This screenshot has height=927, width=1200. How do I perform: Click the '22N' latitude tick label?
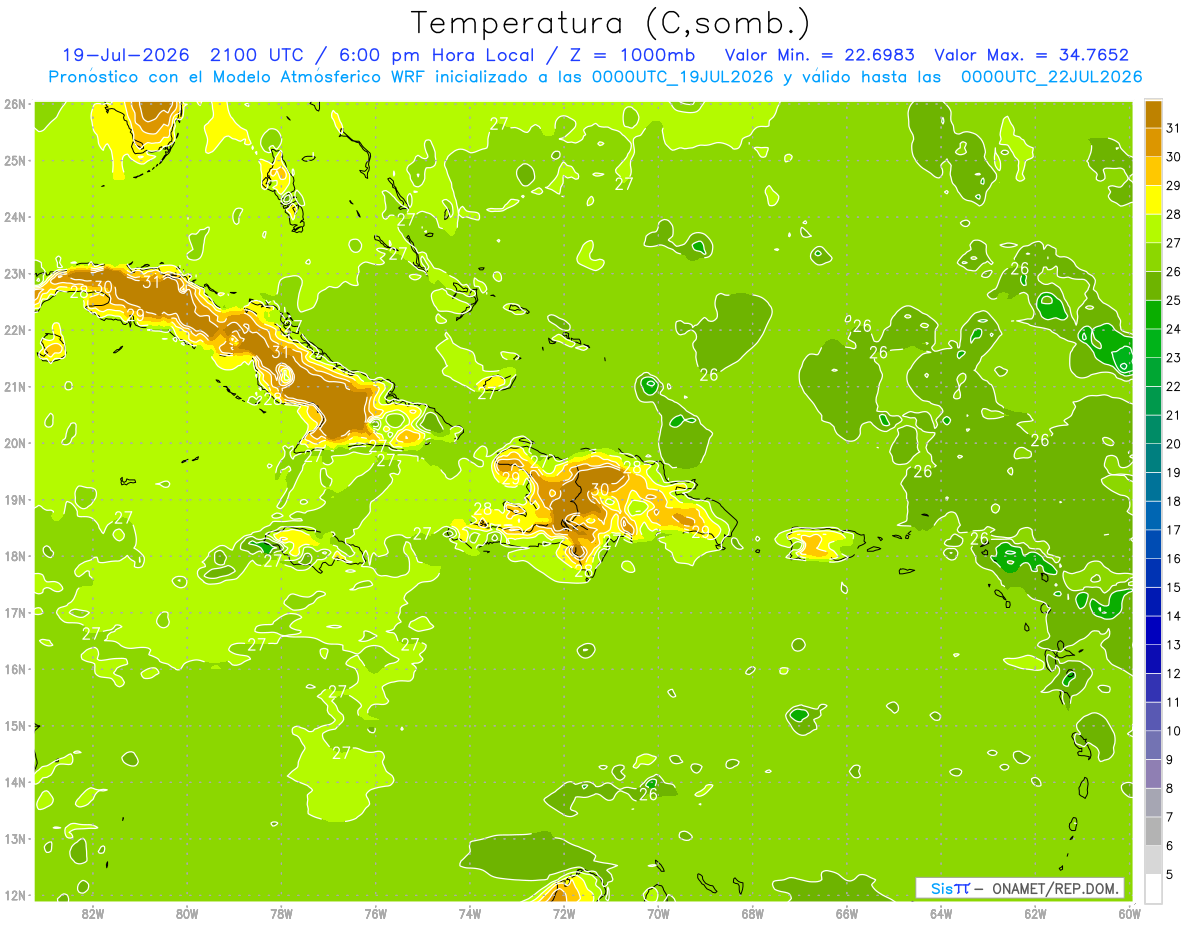tap(15, 330)
